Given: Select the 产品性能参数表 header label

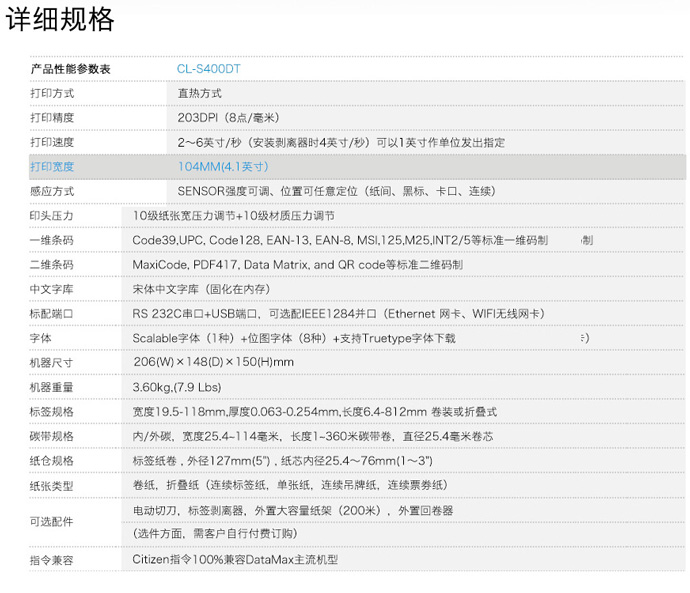Looking at the screenshot, I should tap(70, 69).
